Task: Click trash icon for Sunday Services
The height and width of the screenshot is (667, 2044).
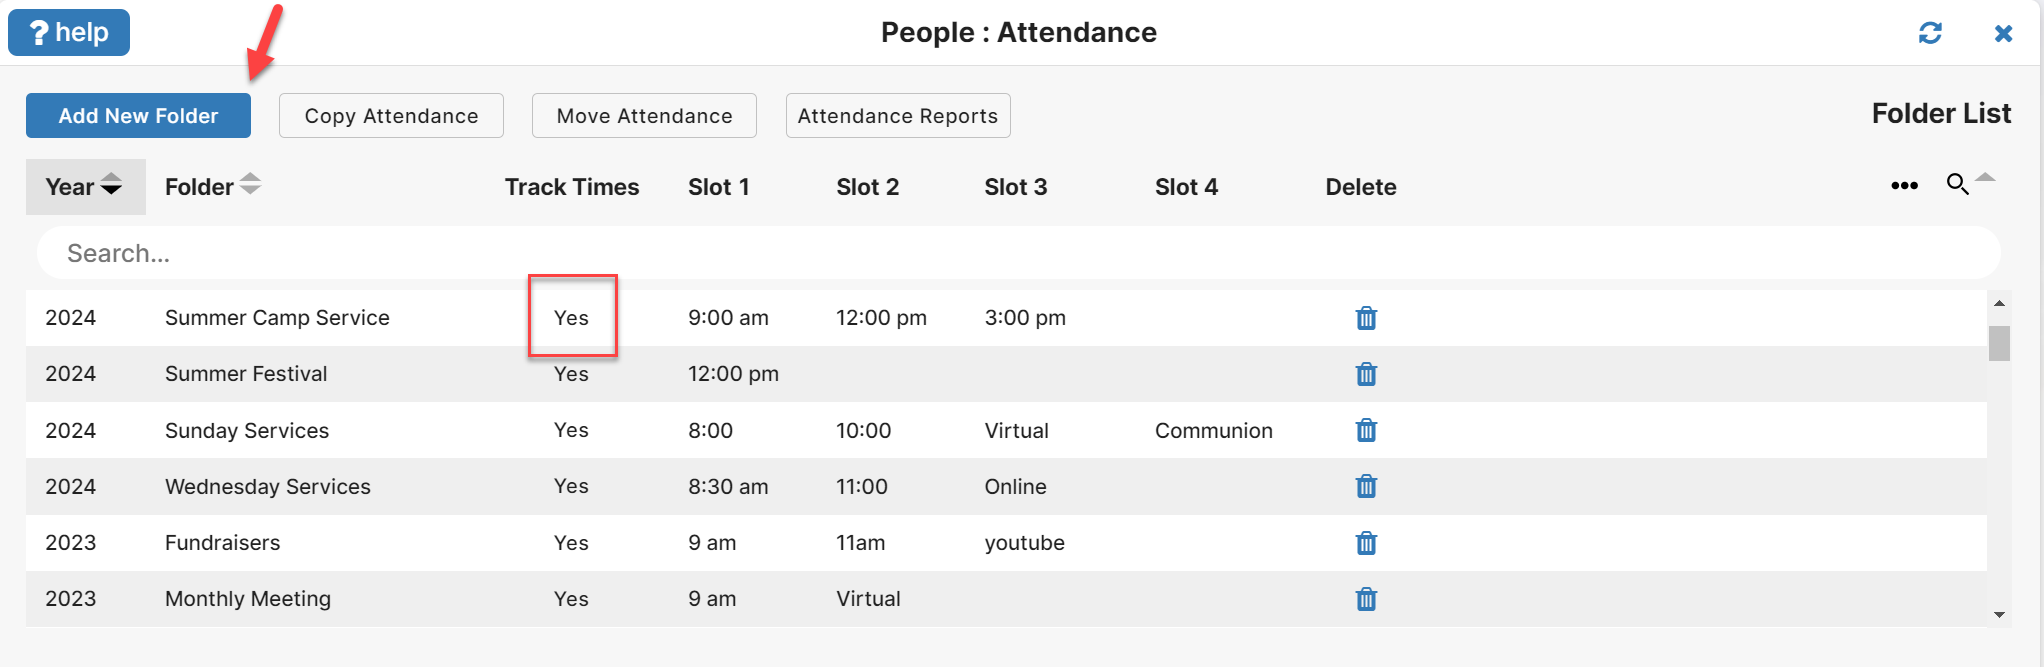Action: pyautogui.click(x=1366, y=430)
